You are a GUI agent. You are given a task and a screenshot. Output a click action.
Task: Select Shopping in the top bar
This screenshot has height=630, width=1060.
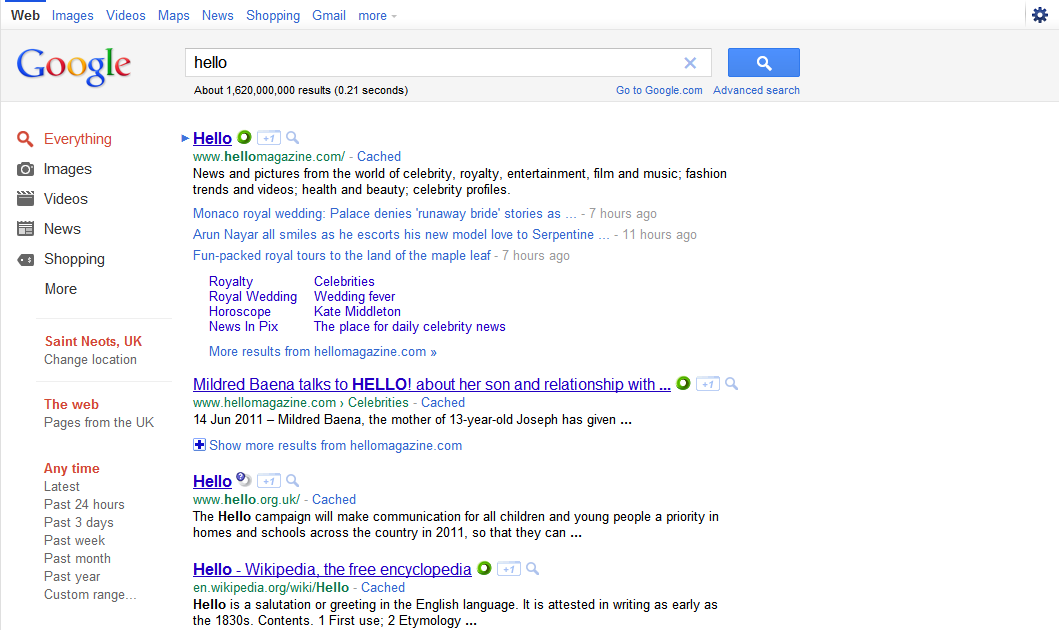273,16
